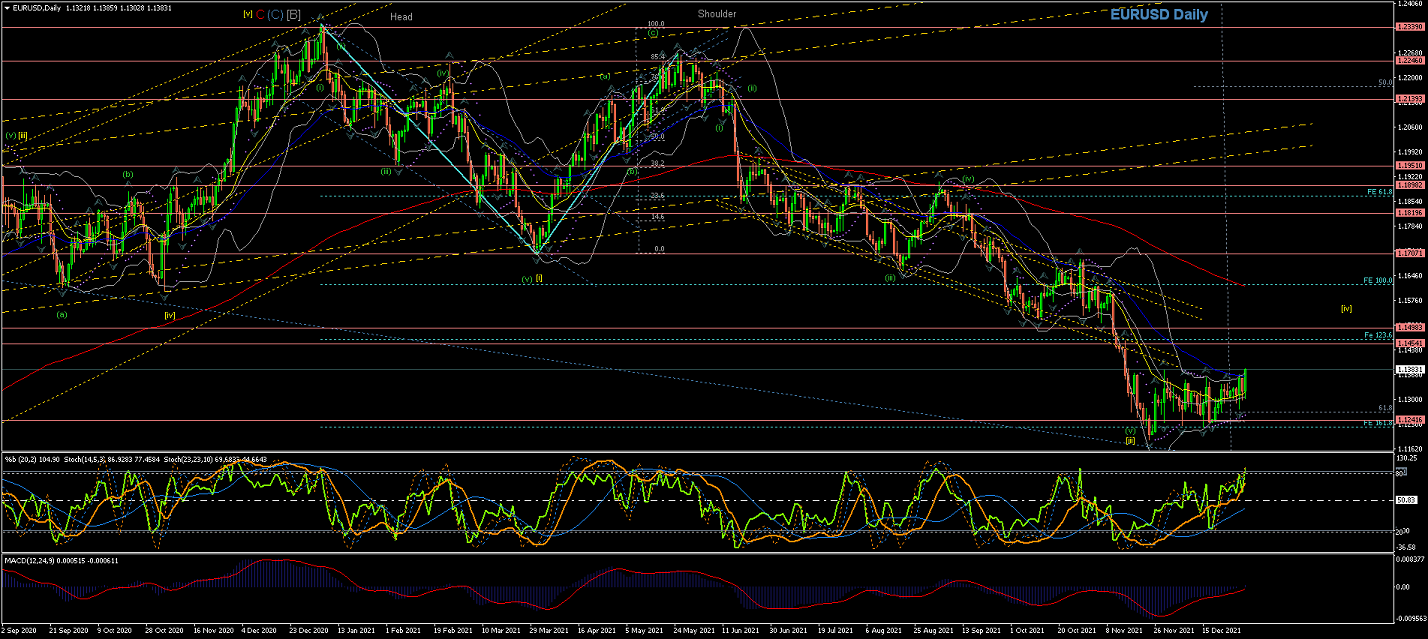
Task: Click the "Head" pattern text label
Action: pyautogui.click(x=401, y=17)
